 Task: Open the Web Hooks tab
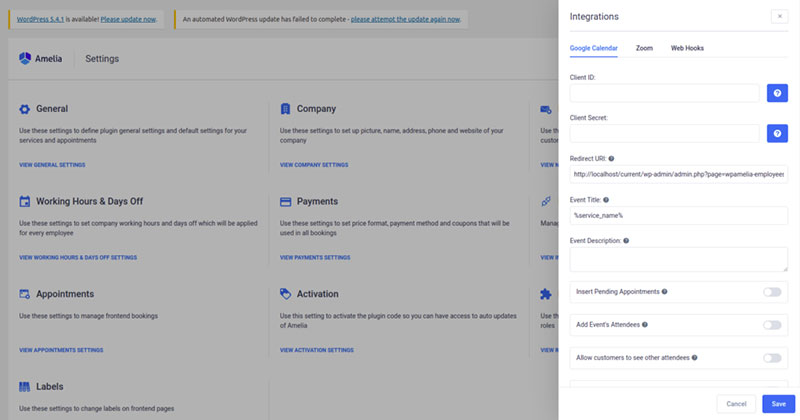(x=687, y=48)
